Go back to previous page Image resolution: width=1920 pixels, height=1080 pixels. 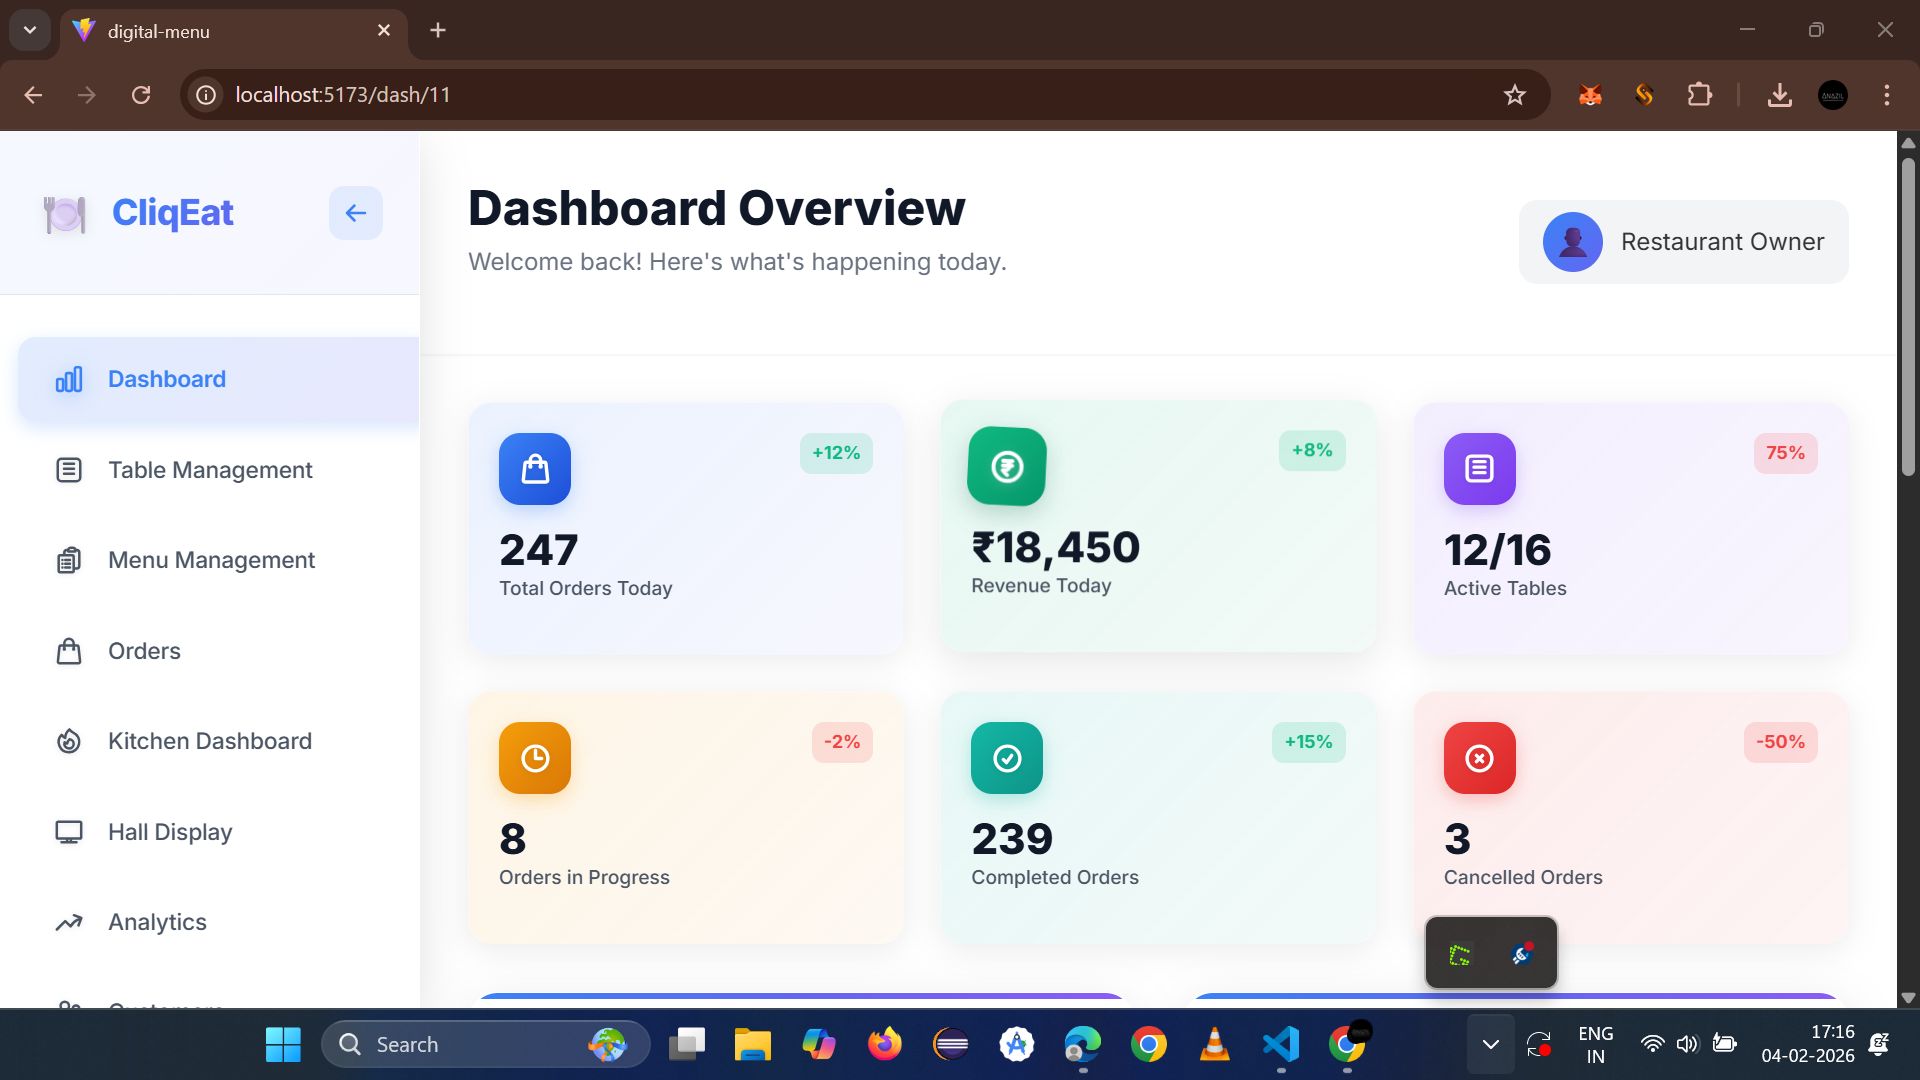tap(33, 95)
